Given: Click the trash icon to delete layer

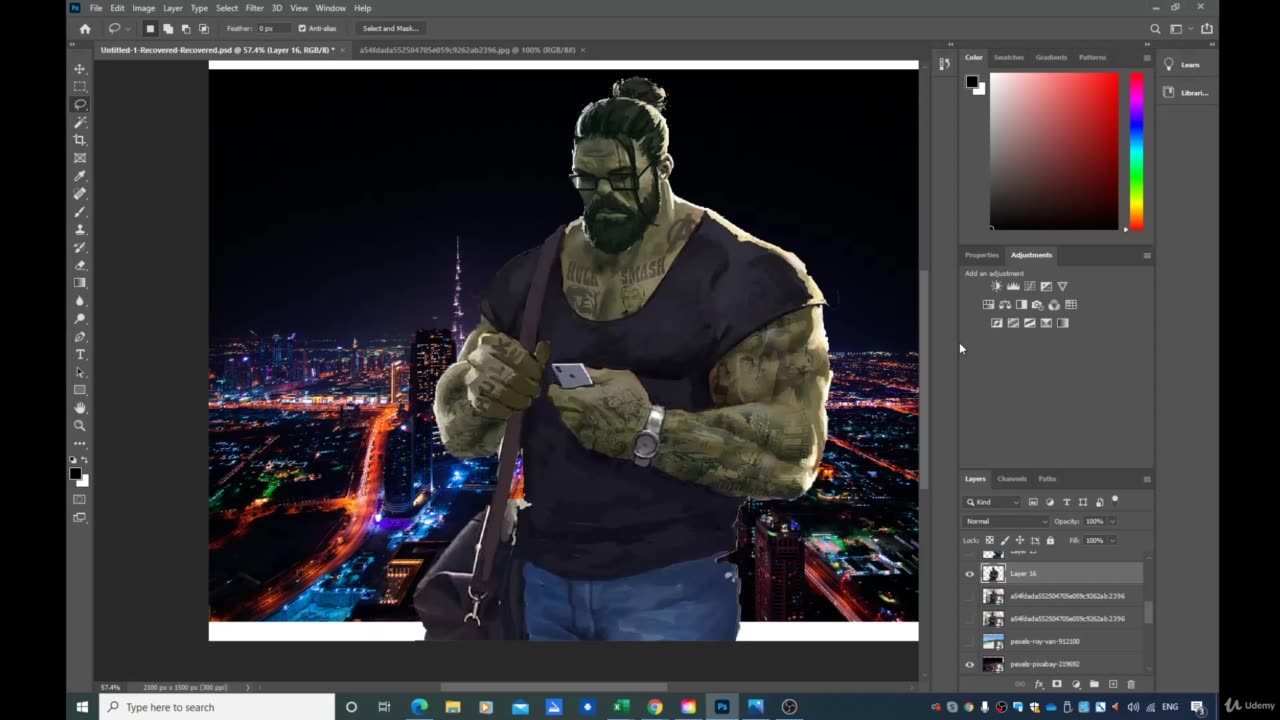Looking at the screenshot, I should pos(1131,684).
